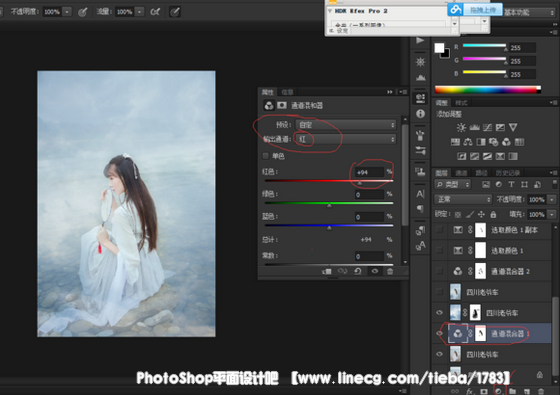The image size is (560, 395).
Task: Delete adjustment via Properties panel trash icon
Action: click(x=390, y=271)
